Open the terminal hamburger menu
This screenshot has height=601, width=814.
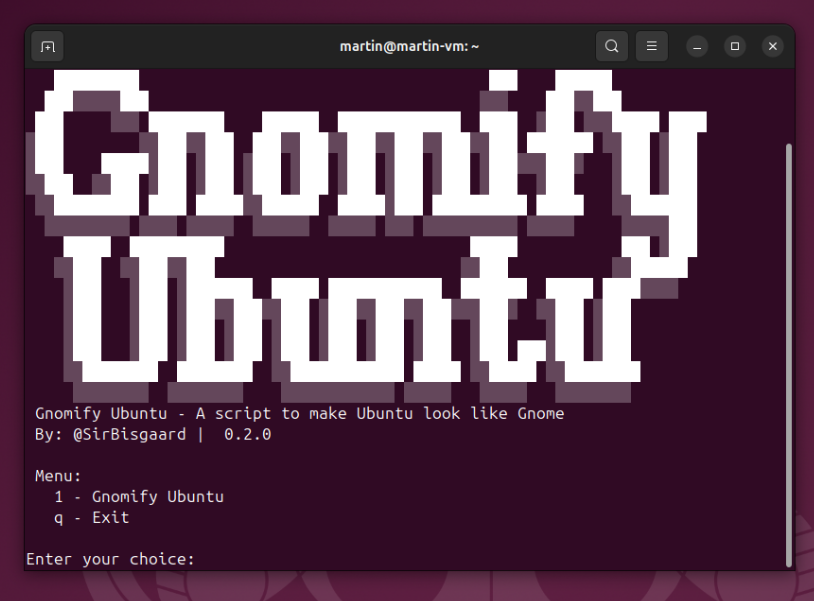(x=652, y=46)
